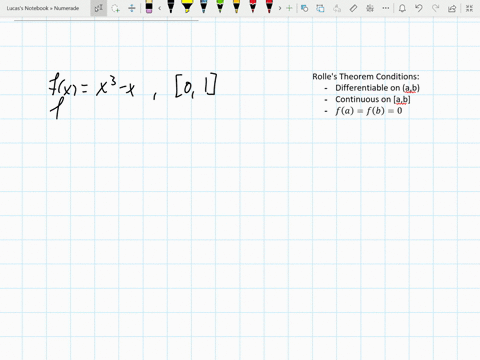
Task: Open the more options ellipsis menu
Action: pos(386,8)
